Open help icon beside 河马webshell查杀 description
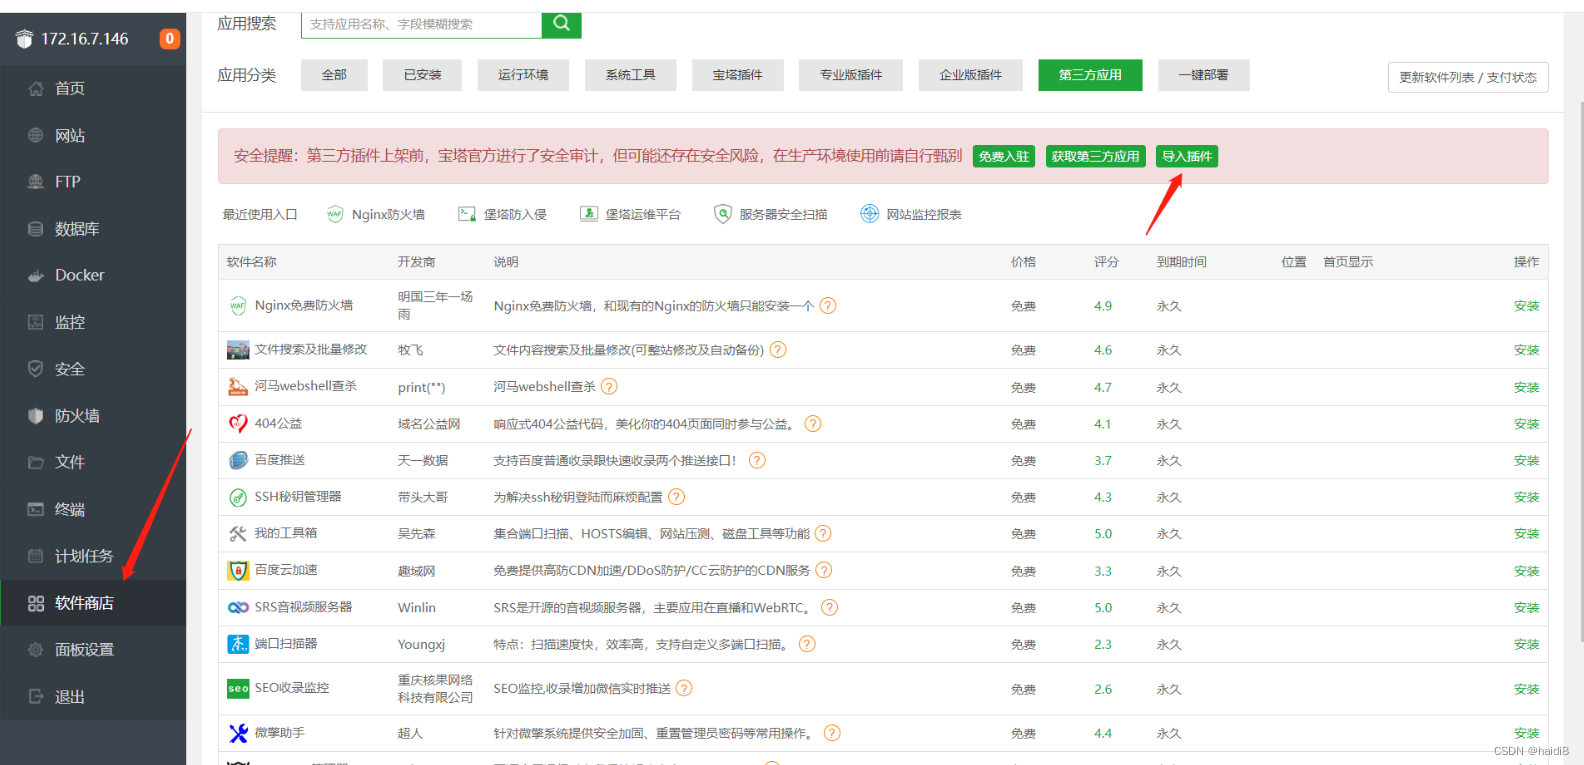 point(609,387)
